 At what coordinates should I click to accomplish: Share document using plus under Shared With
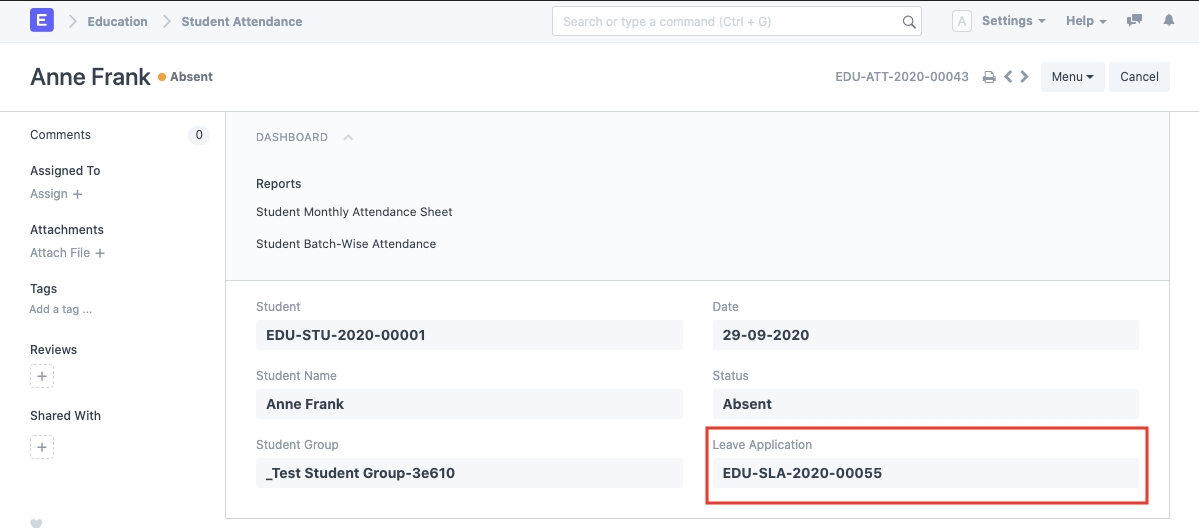(42, 447)
